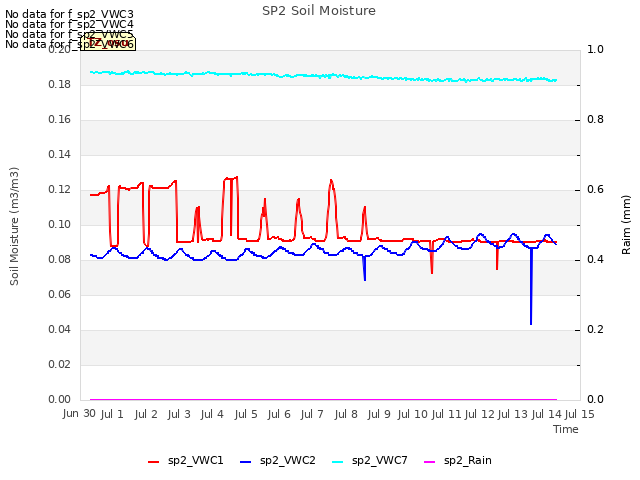Click the 0.4 right axis tick label

(x=596, y=260)
